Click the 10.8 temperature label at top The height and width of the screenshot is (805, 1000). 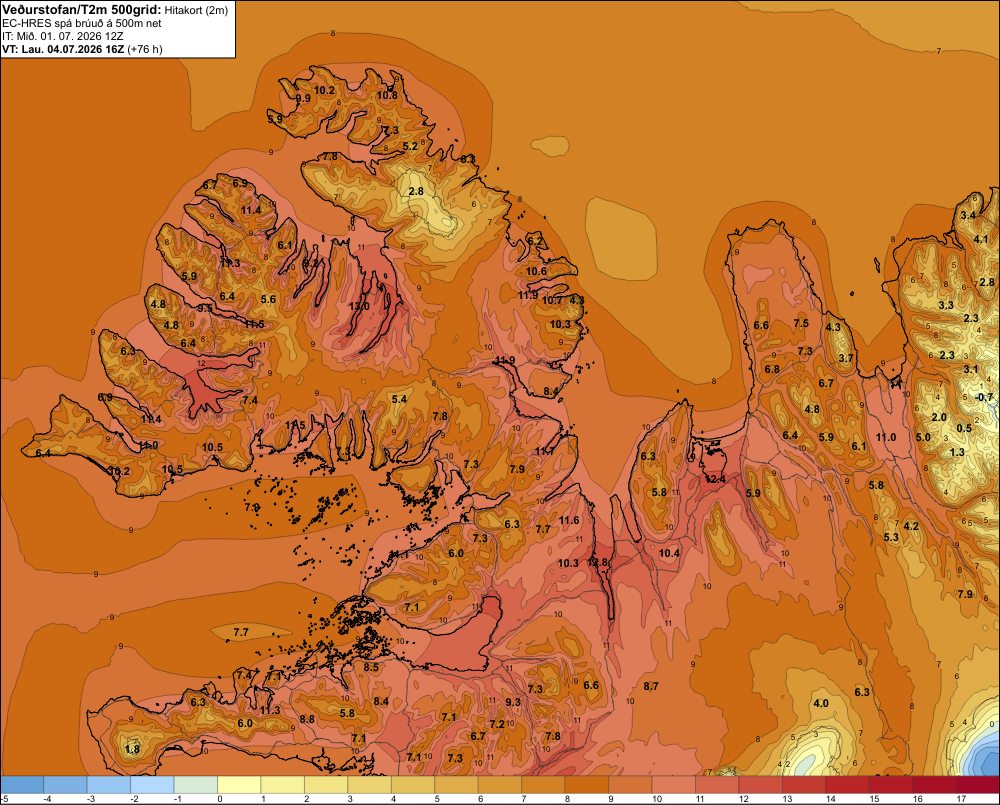point(387,96)
